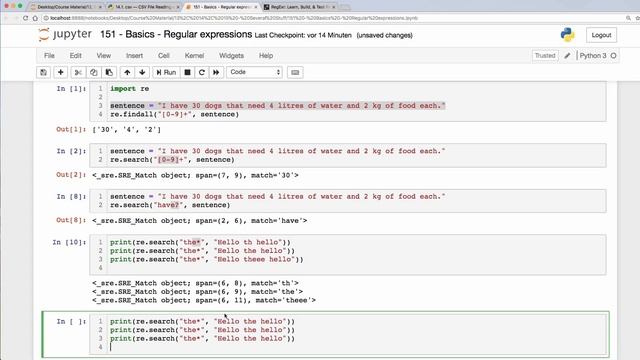Open the Cell menu
The image size is (640, 360).
pyautogui.click(x=164, y=56)
